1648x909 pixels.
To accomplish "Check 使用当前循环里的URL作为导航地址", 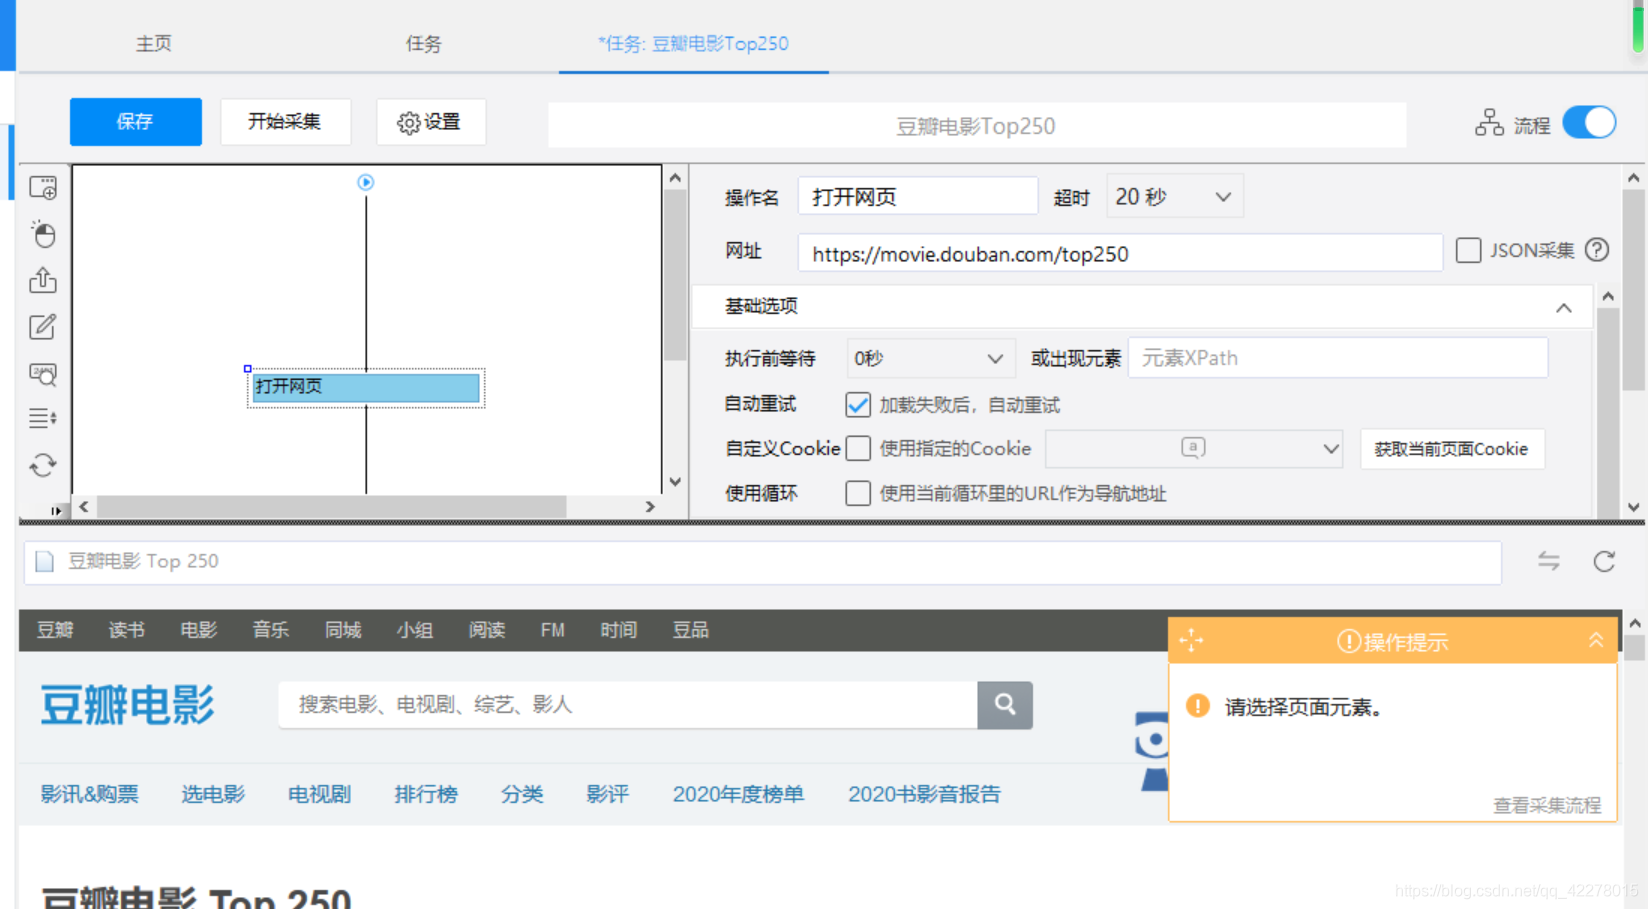I will pos(858,493).
